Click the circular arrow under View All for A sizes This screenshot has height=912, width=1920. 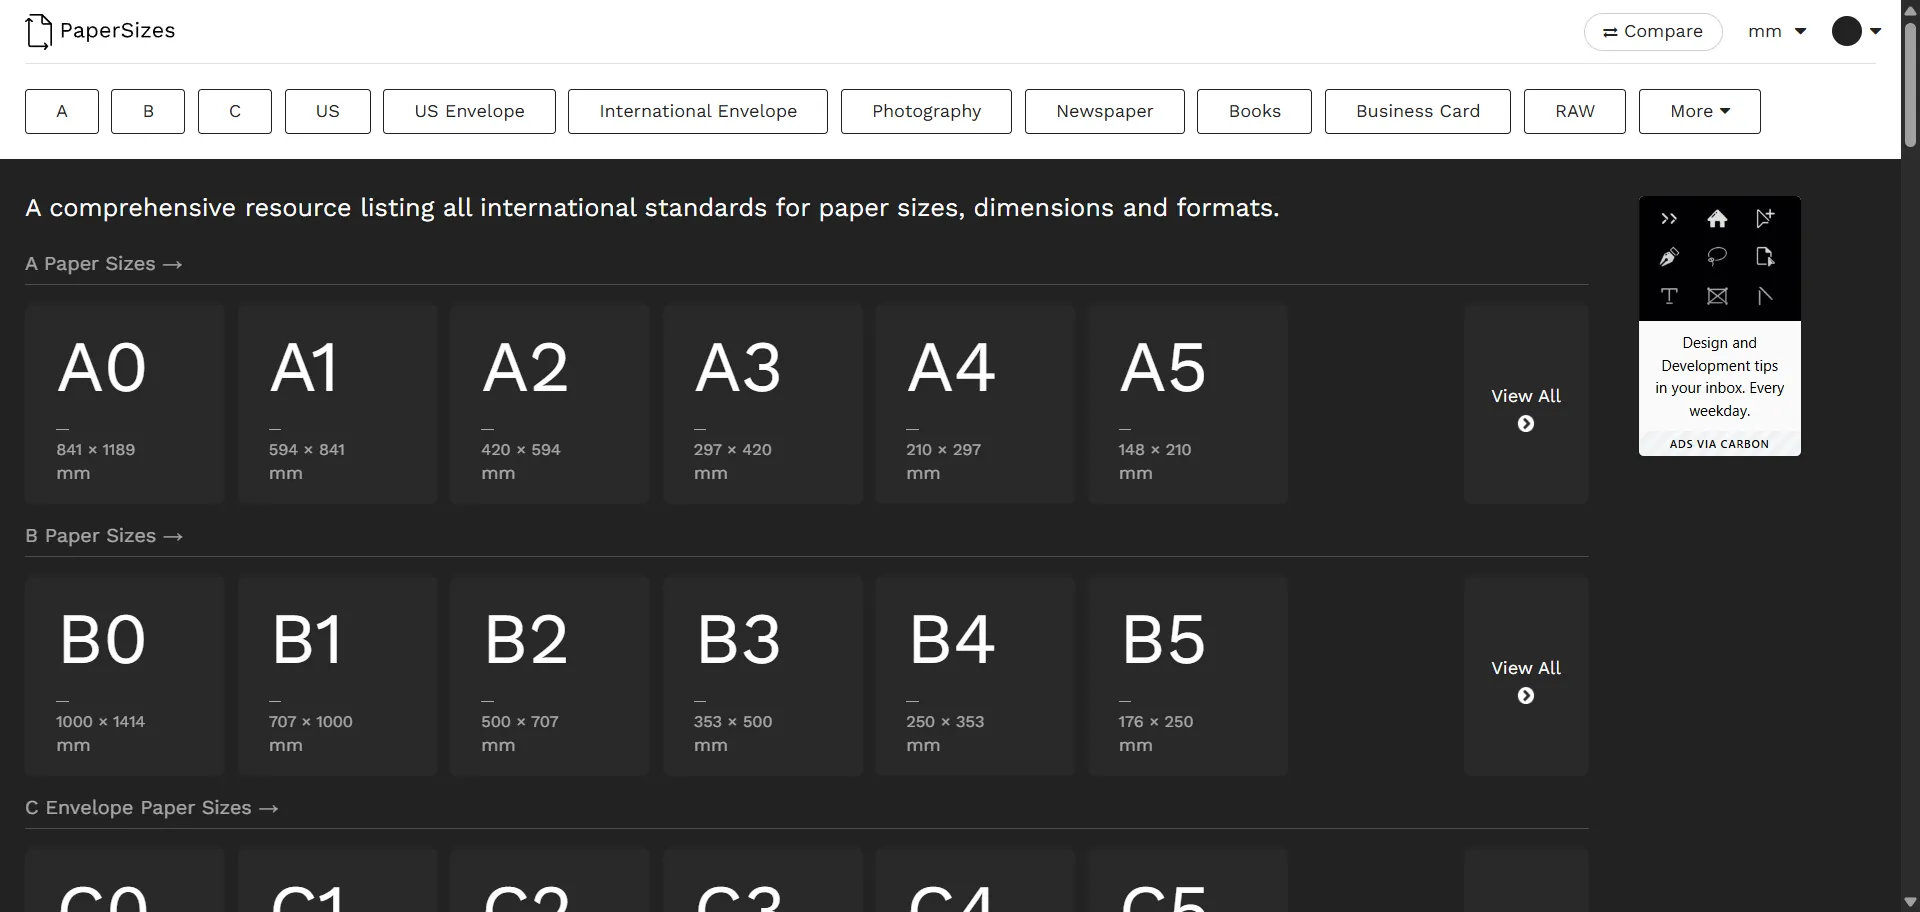(1526, 424)
